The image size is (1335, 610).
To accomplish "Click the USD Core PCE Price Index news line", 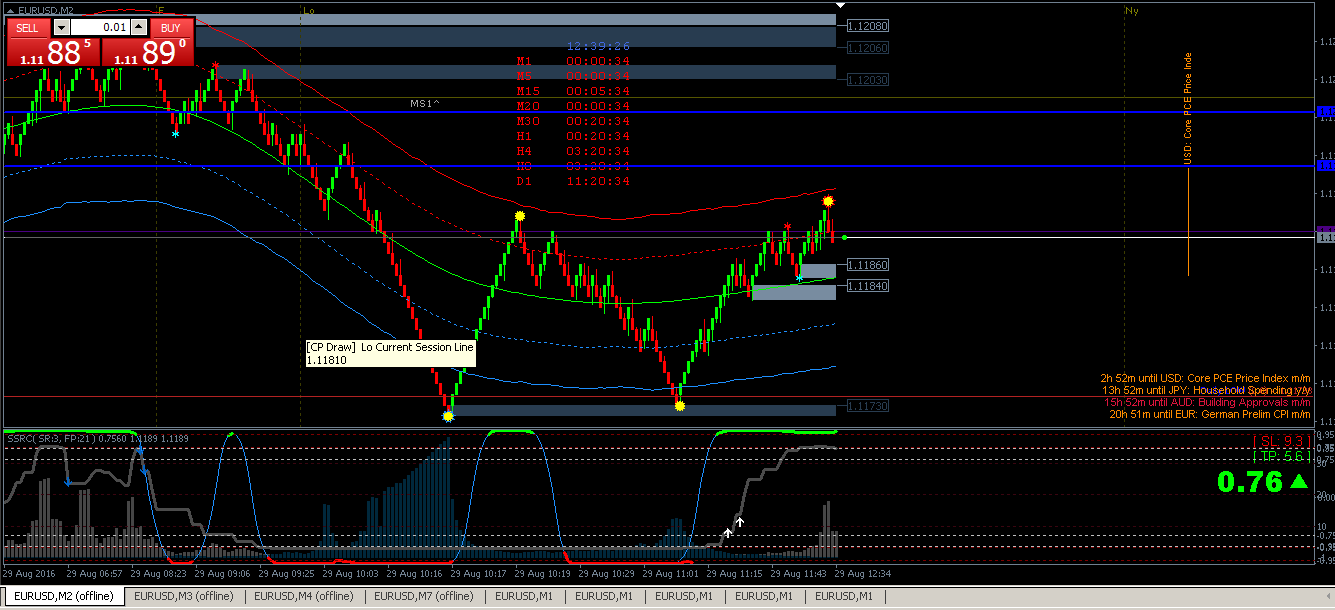I will 1205,379.
